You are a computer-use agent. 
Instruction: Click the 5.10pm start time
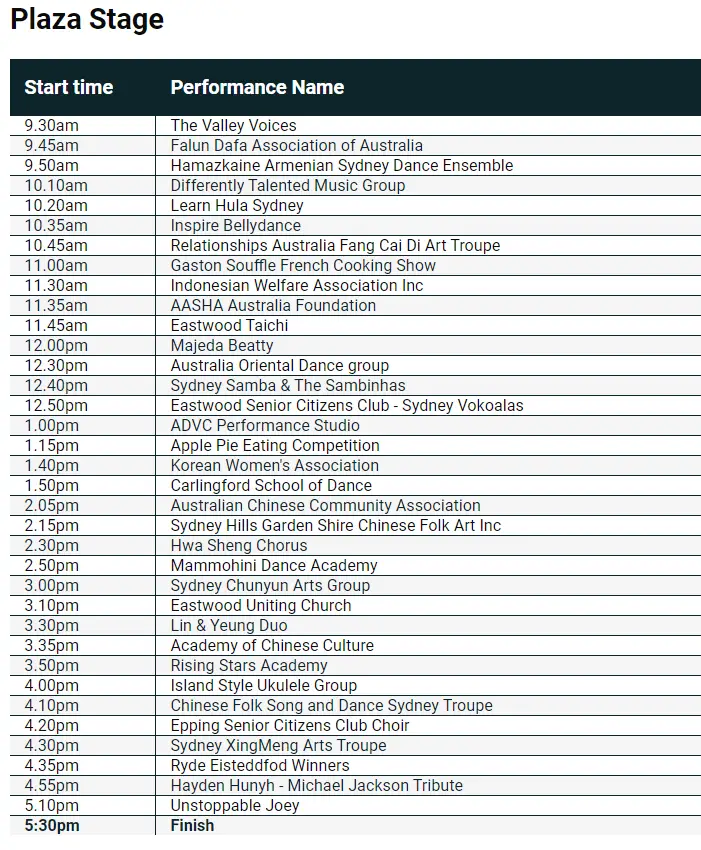[52, 806]
